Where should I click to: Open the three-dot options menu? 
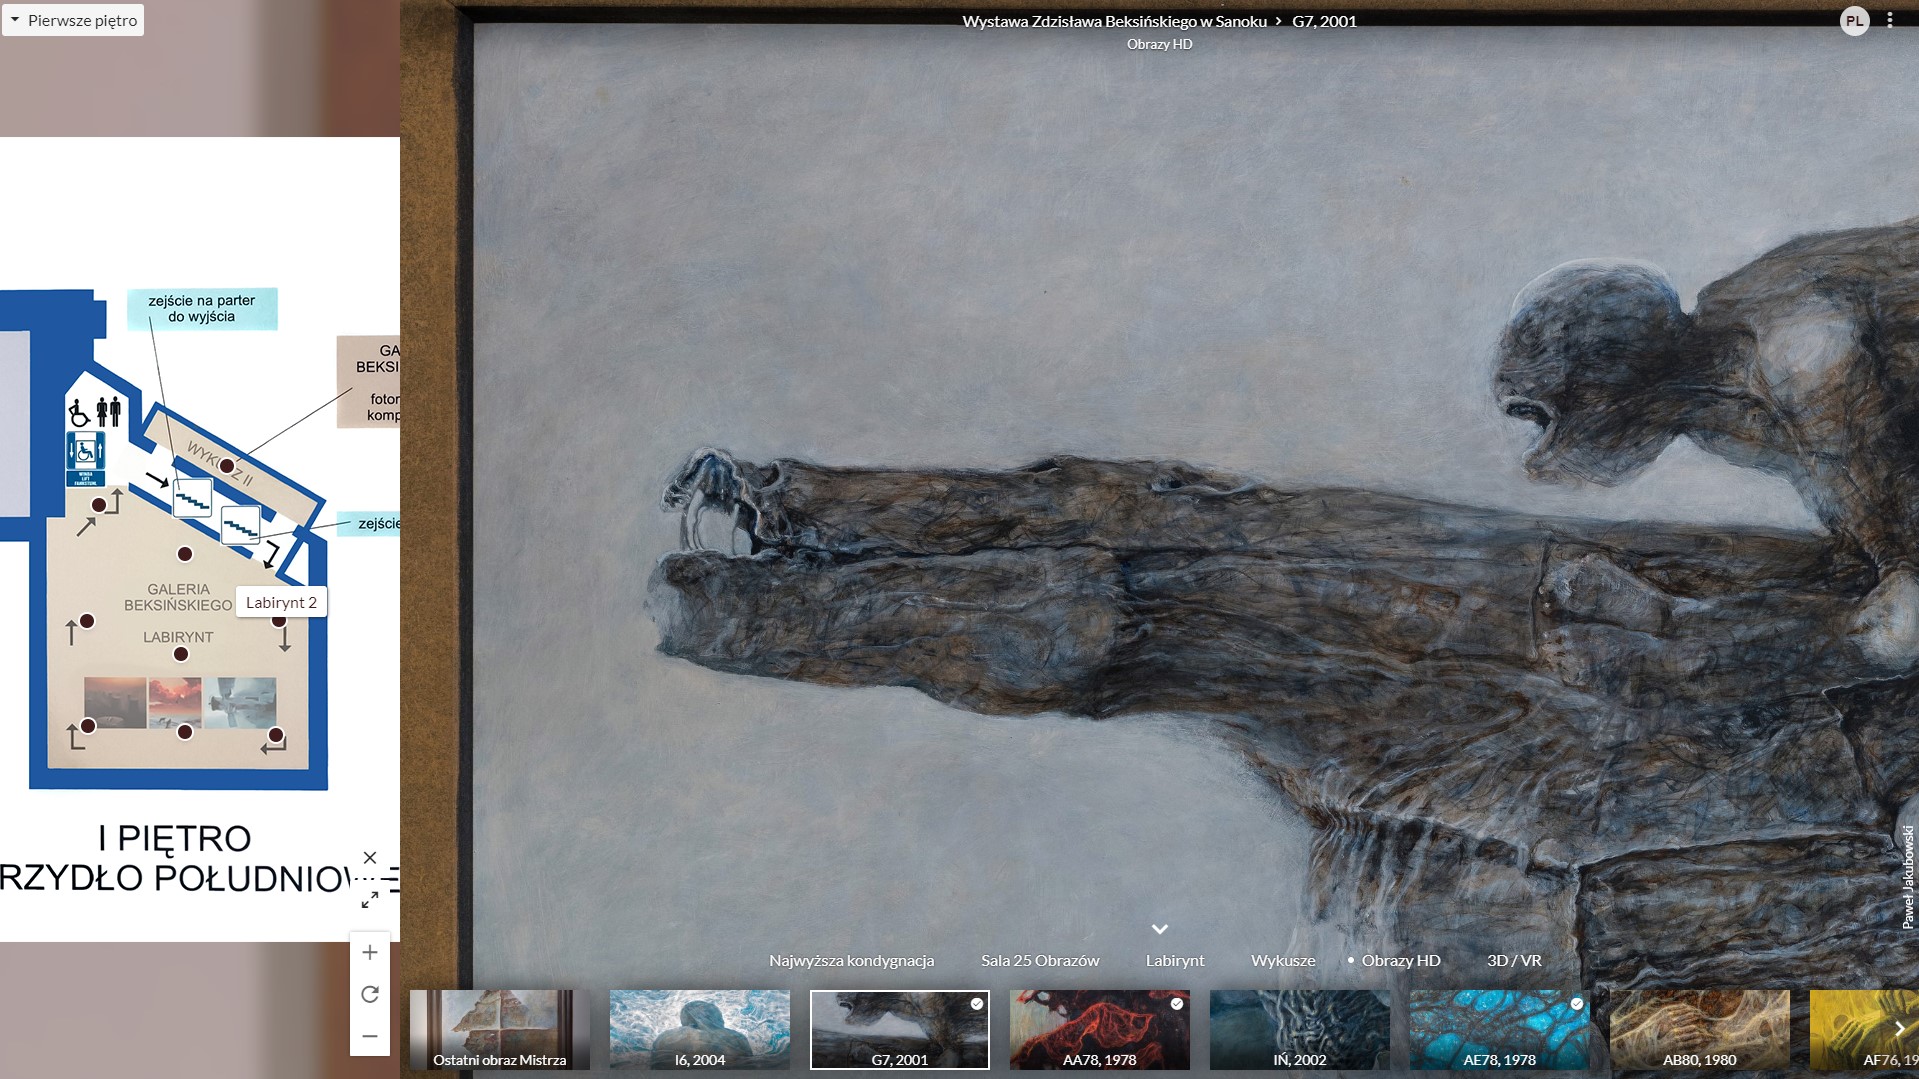[1889, 20]
